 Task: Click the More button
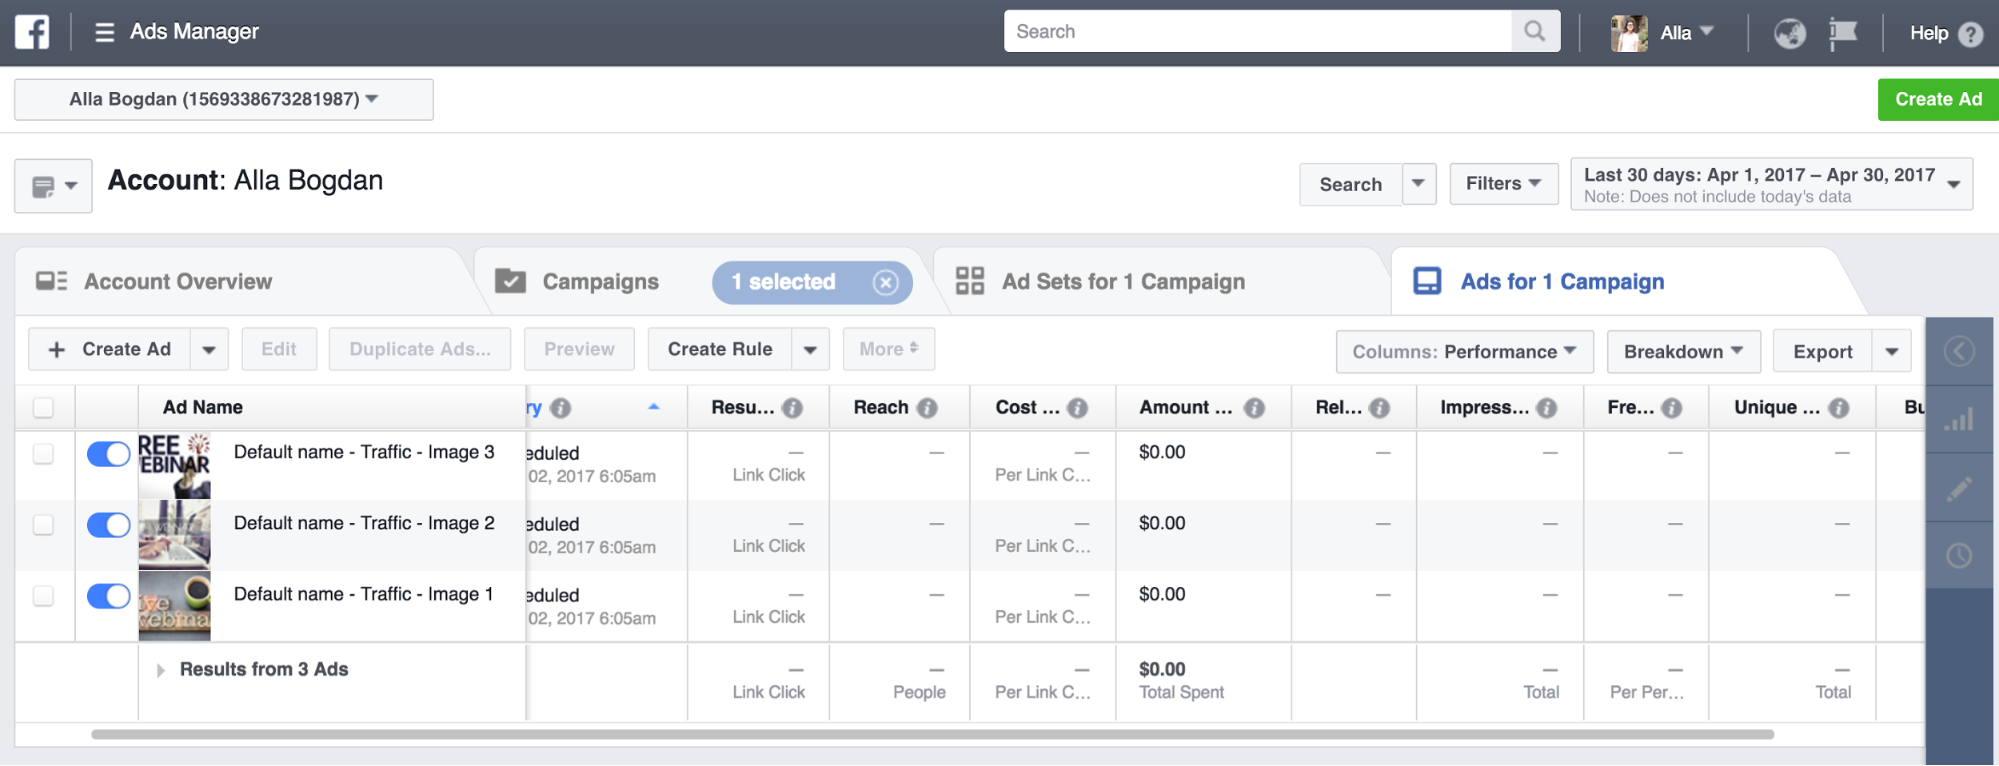click(x=889, y=349)
